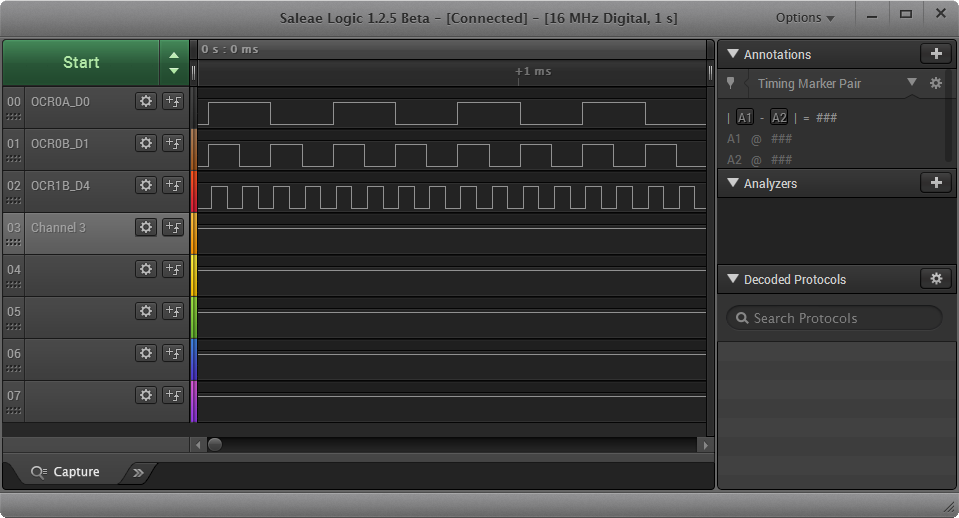Viewport: 959px width, 518px height.
Task: Click channel 00 drag handle
Action: (13, 117)
